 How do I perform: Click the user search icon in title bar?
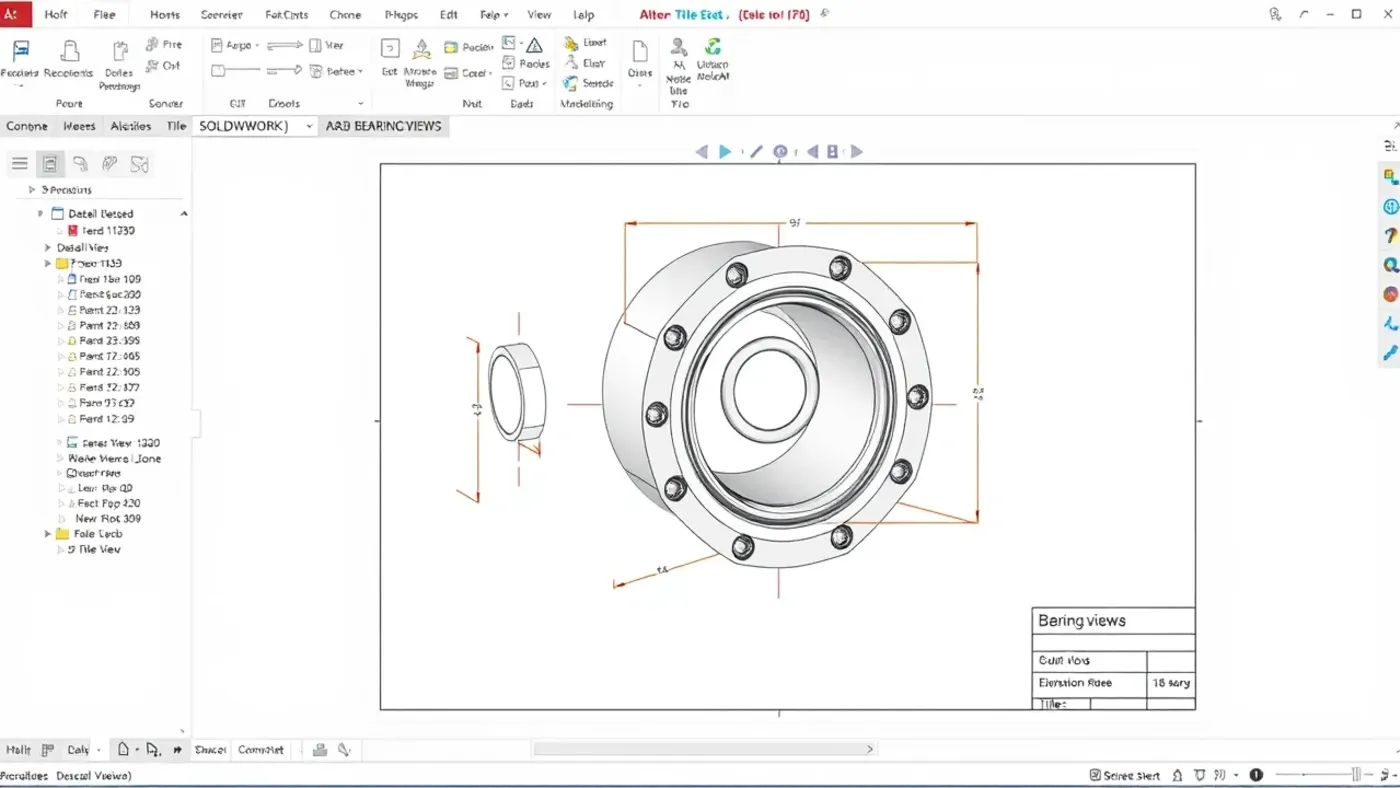coord(1275,14)
